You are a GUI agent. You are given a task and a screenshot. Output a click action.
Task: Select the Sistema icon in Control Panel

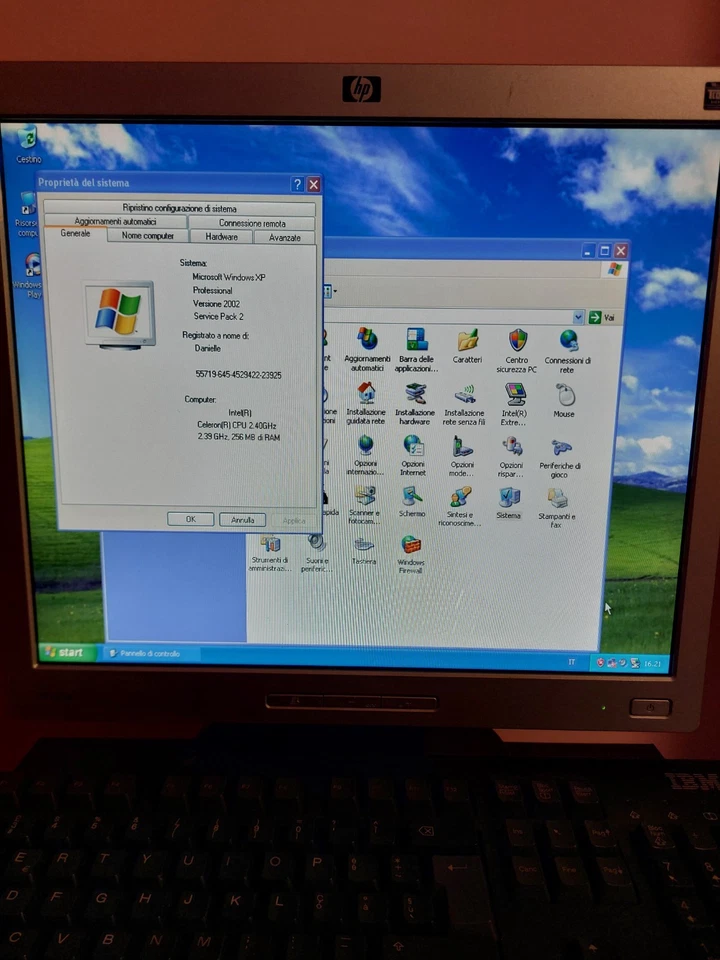tap(509, 503)
